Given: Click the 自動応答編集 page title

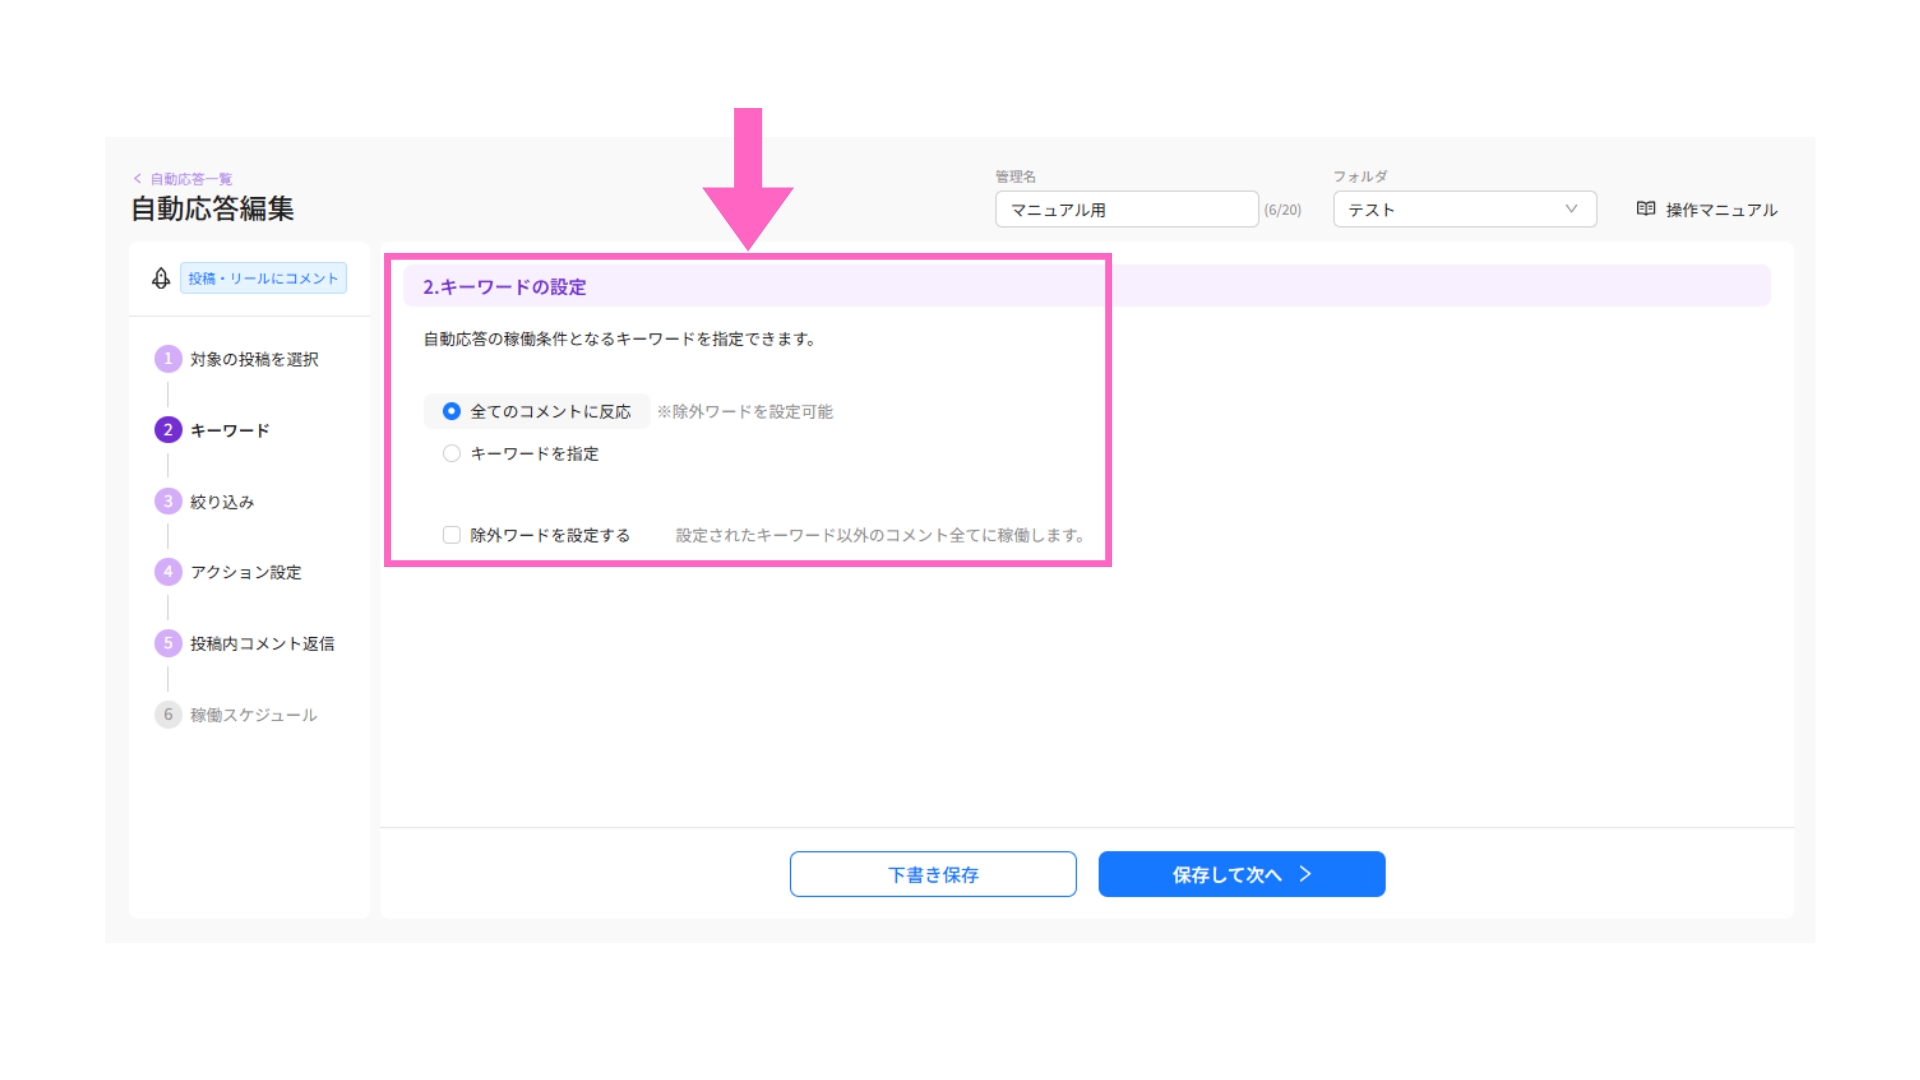Looking at the screenshot, I should click(213, 209).
